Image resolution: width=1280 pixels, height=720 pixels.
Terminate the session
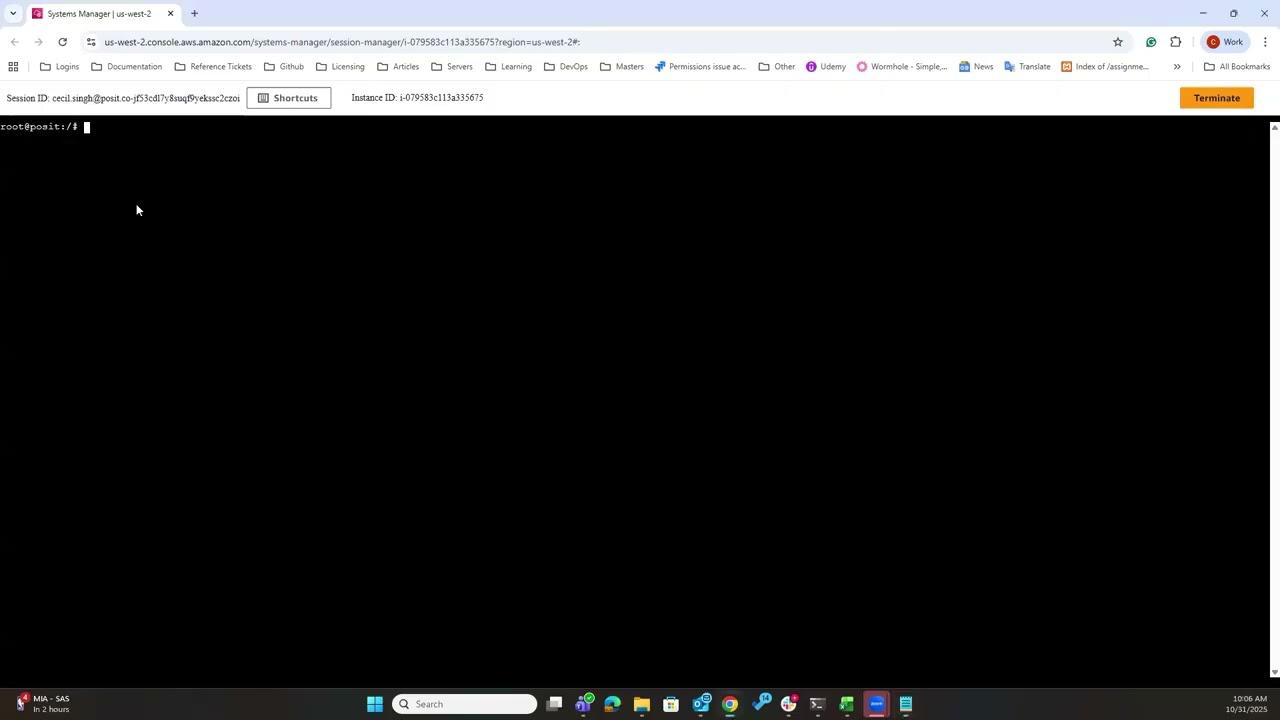(x=1216, y=97)
